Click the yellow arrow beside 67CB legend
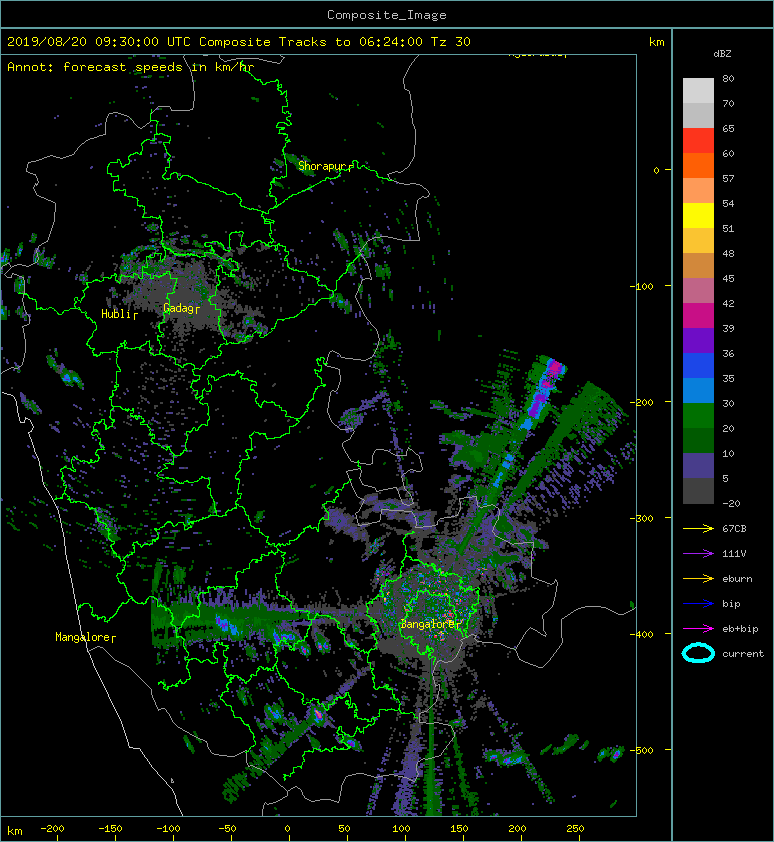Screen dimensions: 774x842 click(698, 529)
